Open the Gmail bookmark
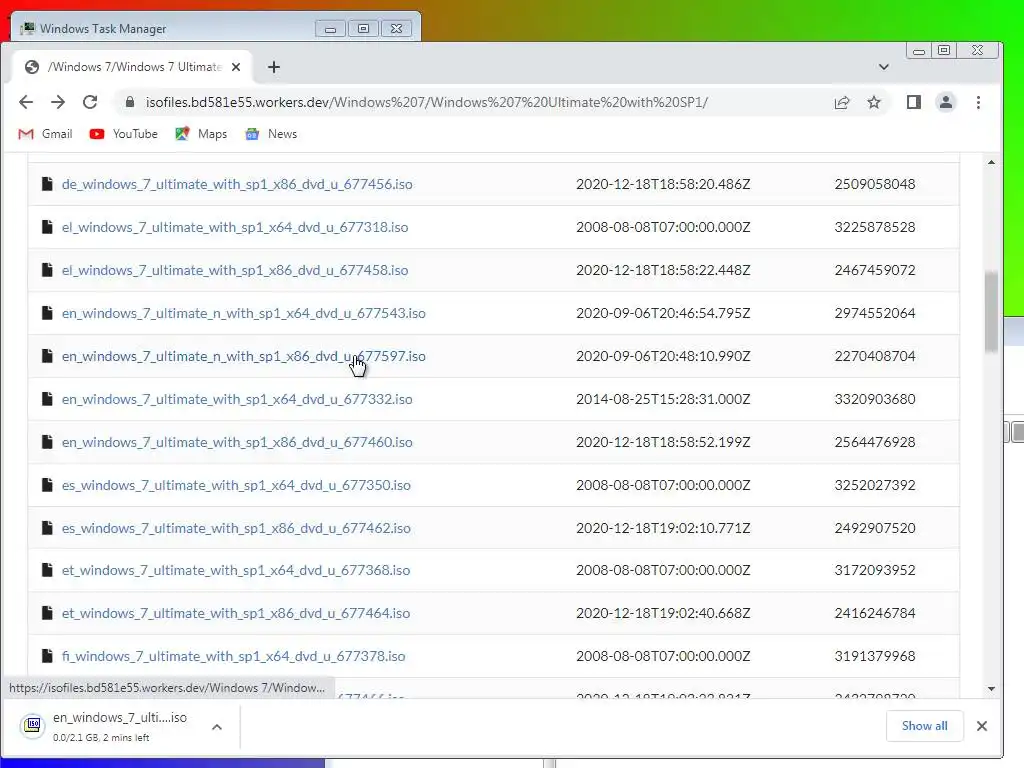 45,134
